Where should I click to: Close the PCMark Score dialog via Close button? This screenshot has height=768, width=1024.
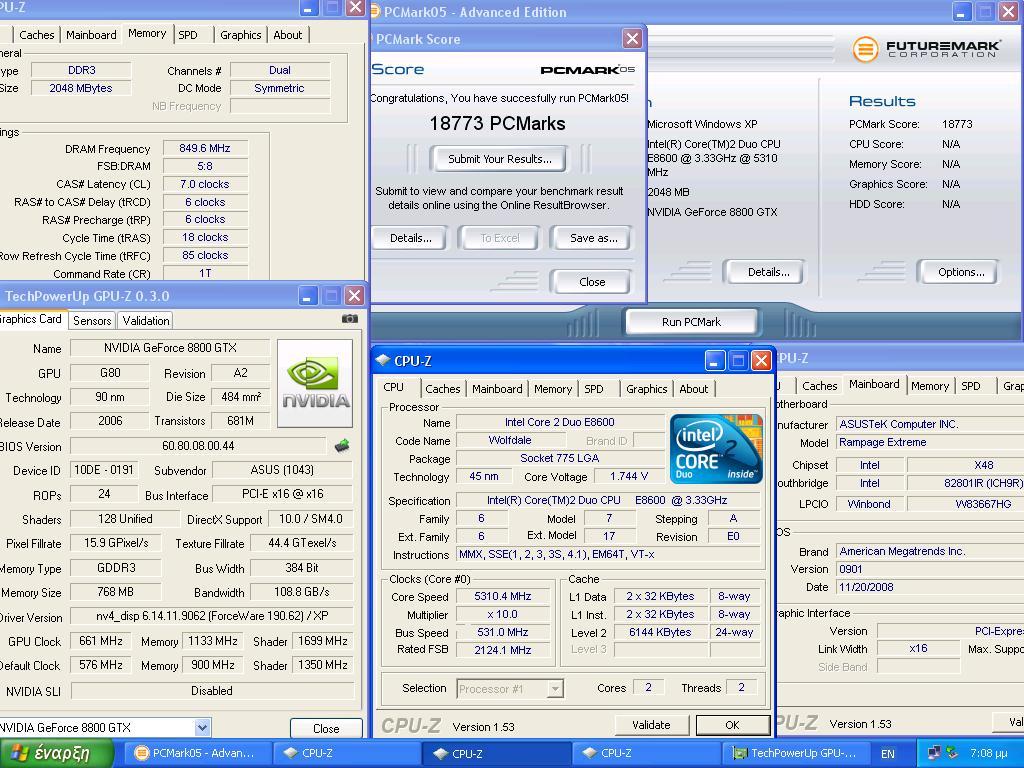pyautogui.click(x=592, y=282)
